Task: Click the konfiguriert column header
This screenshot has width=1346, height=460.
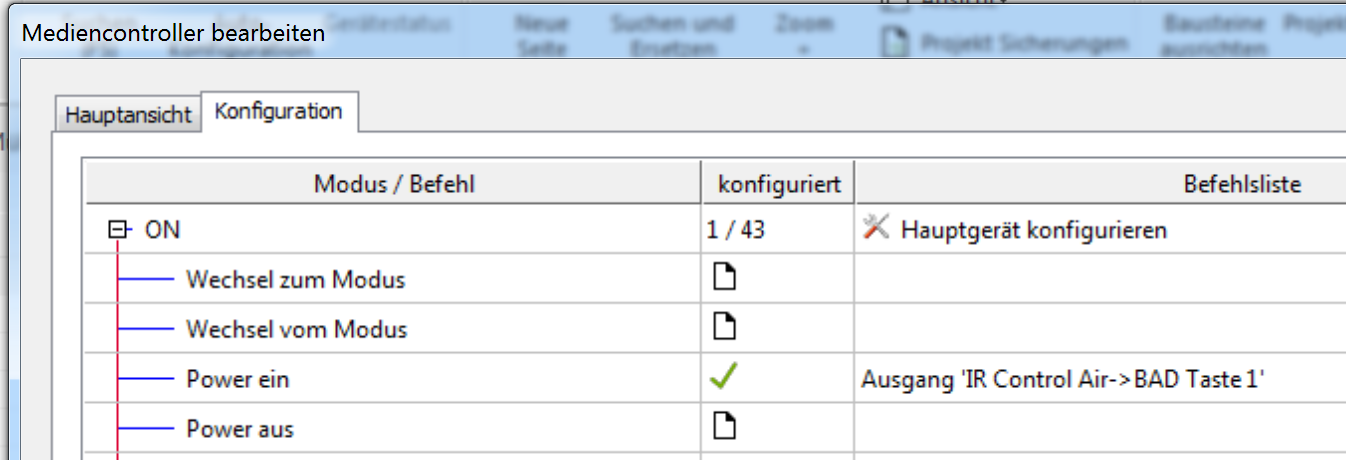Action: (779, 184)
